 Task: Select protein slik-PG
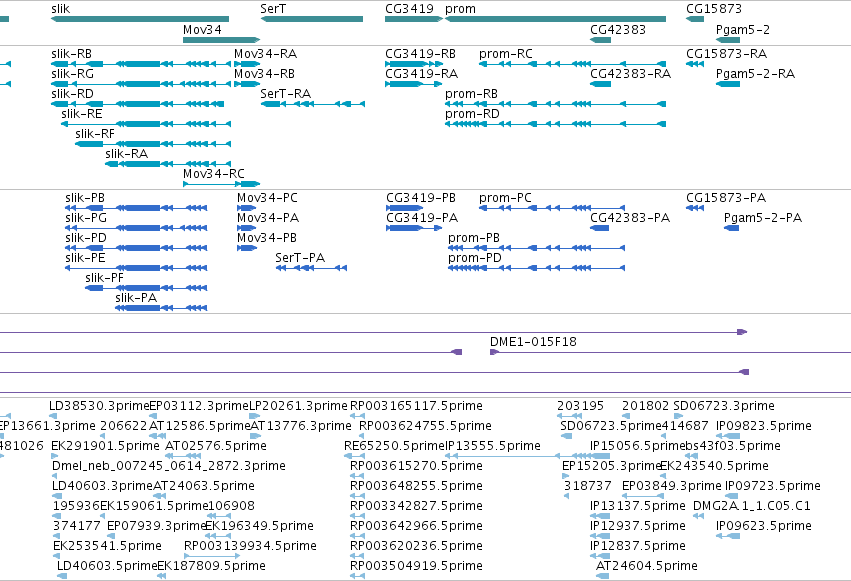136,228
